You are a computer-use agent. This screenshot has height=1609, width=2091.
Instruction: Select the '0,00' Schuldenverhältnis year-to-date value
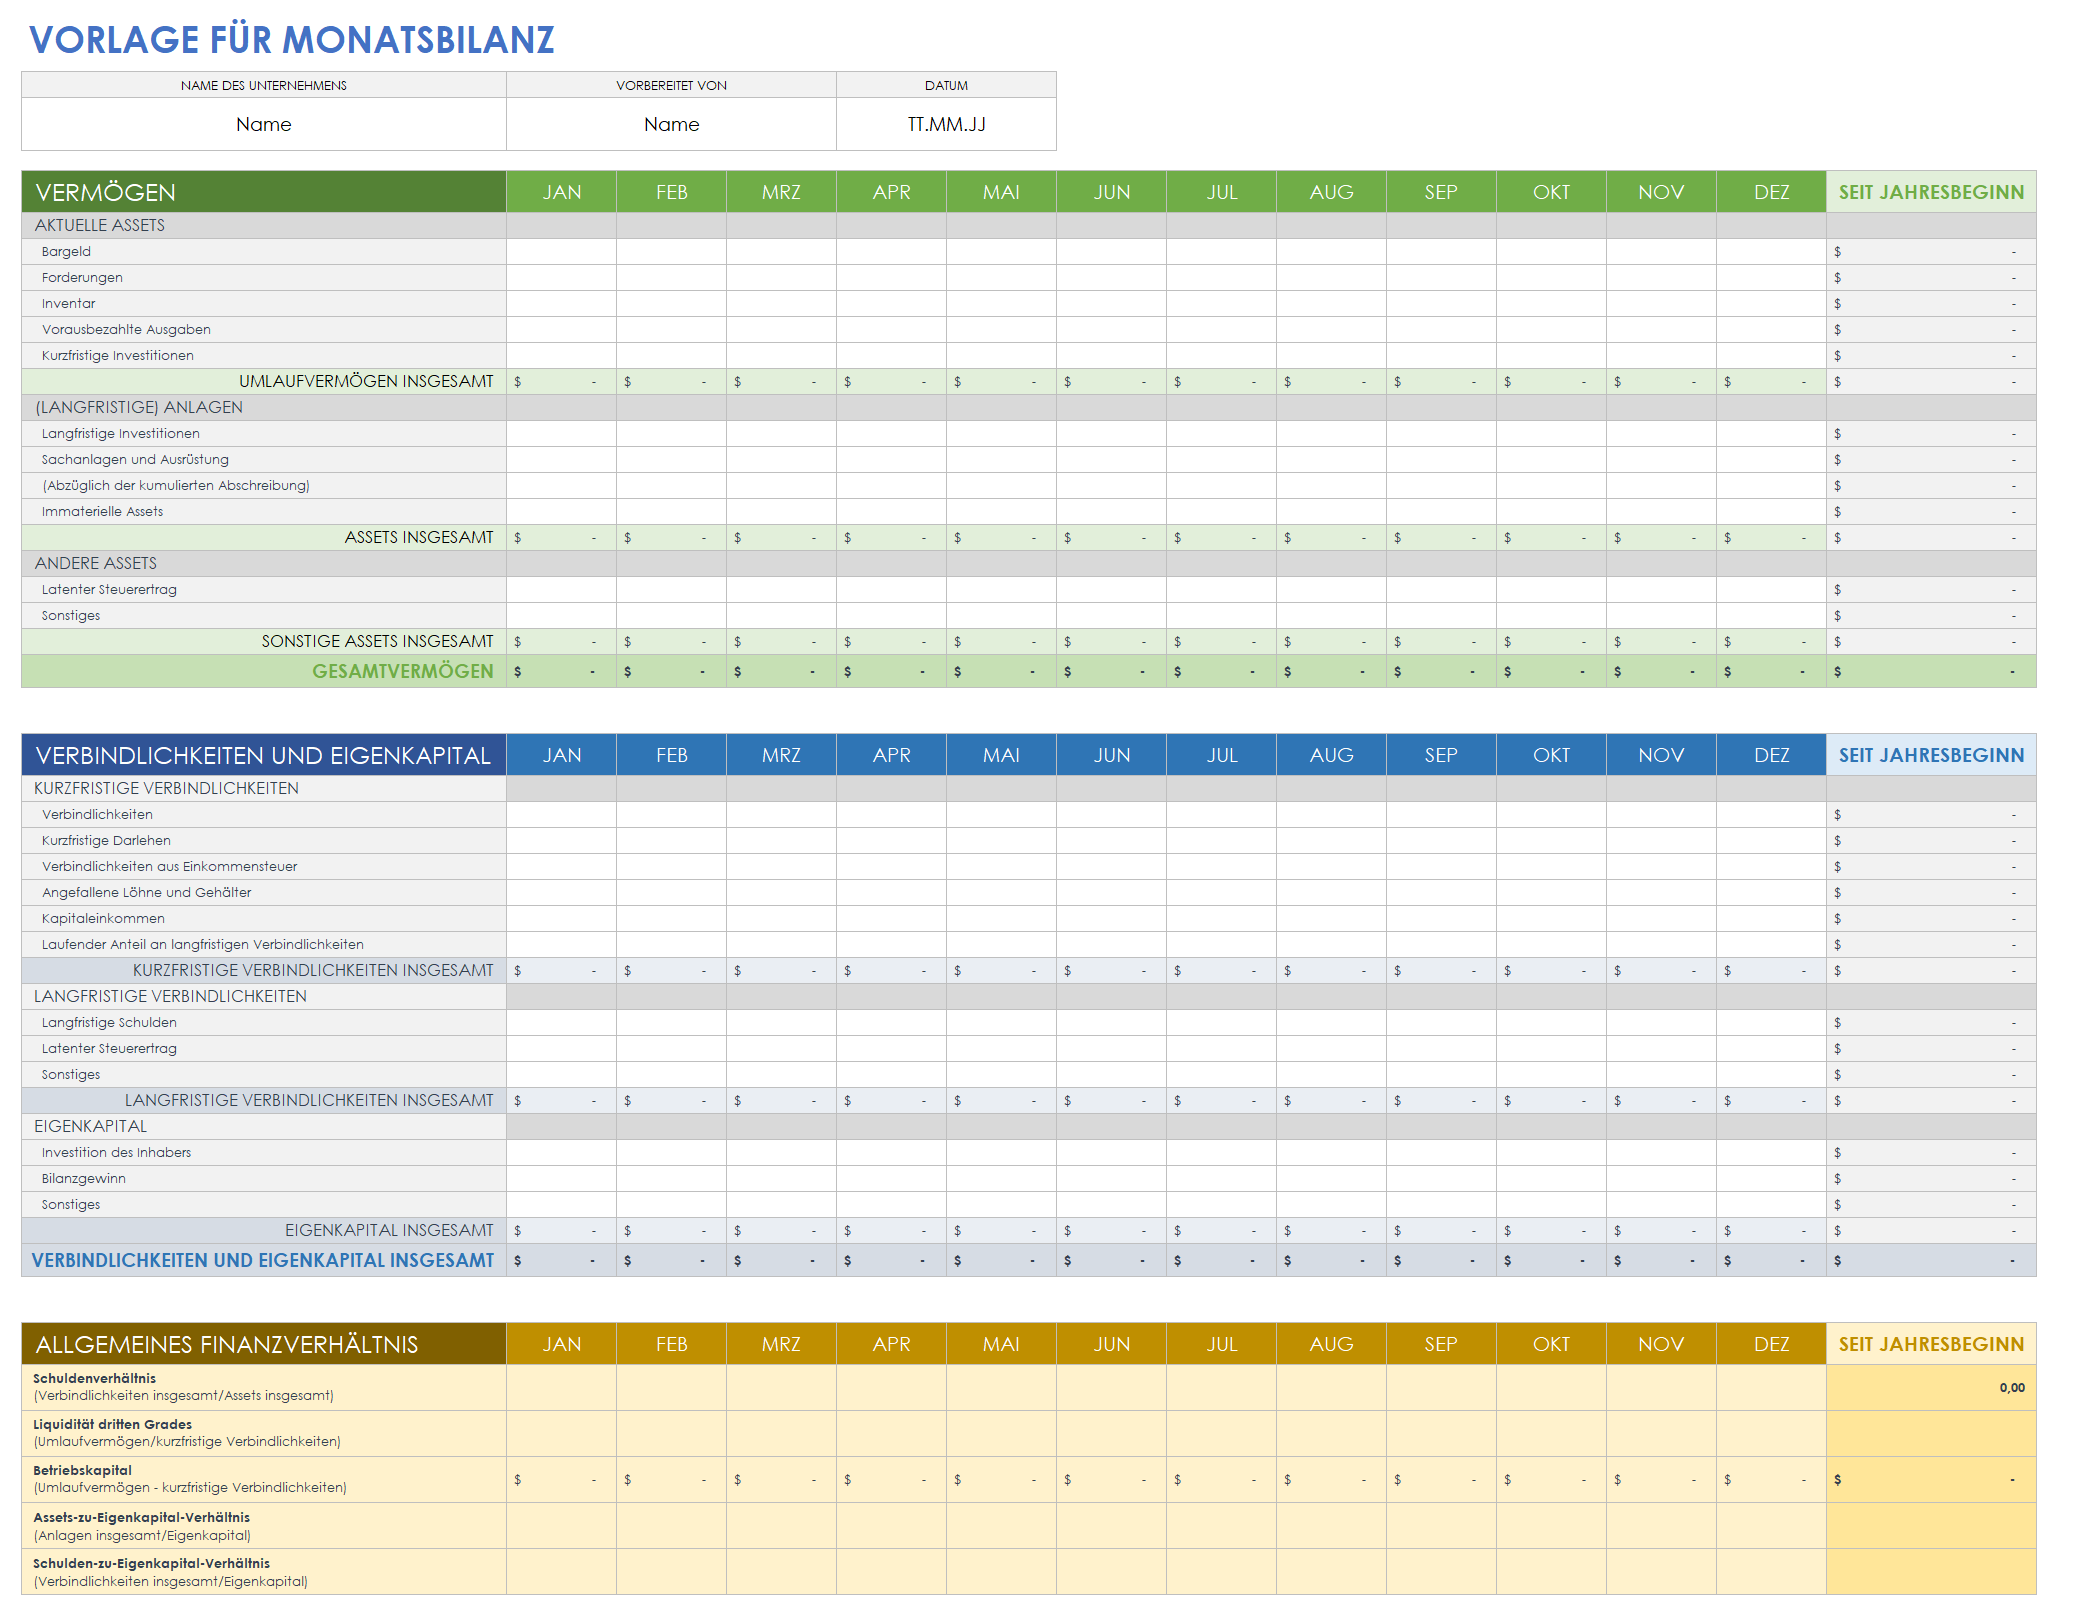[x=2012, y=1387]
